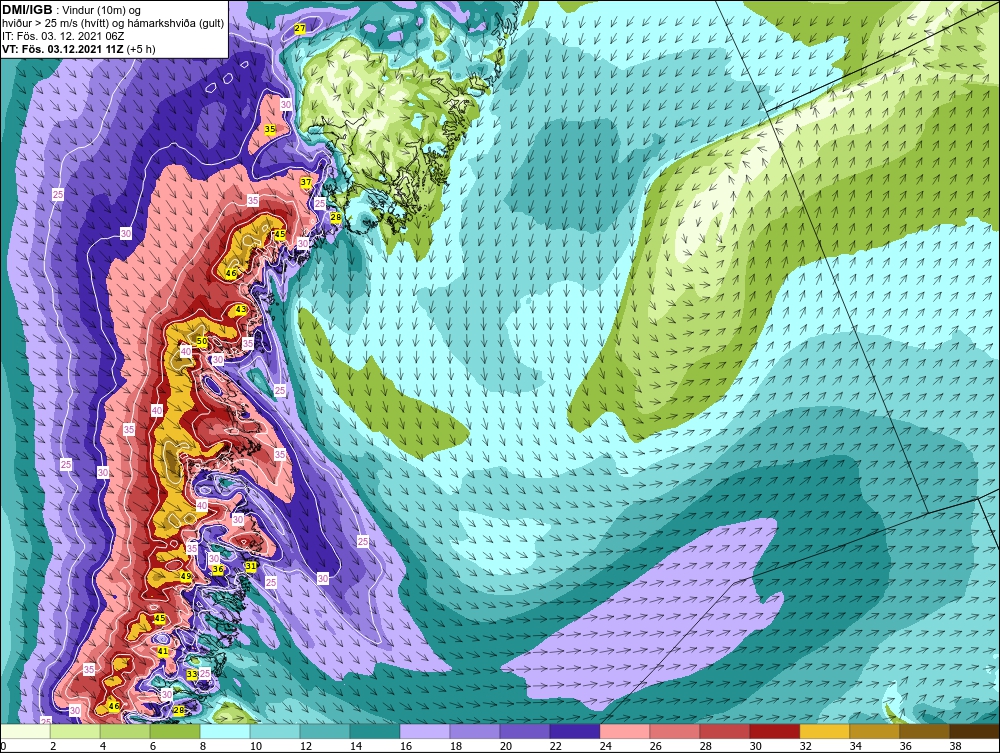Pick the legend swatch between 12 and 14

(x=325, y=731)
